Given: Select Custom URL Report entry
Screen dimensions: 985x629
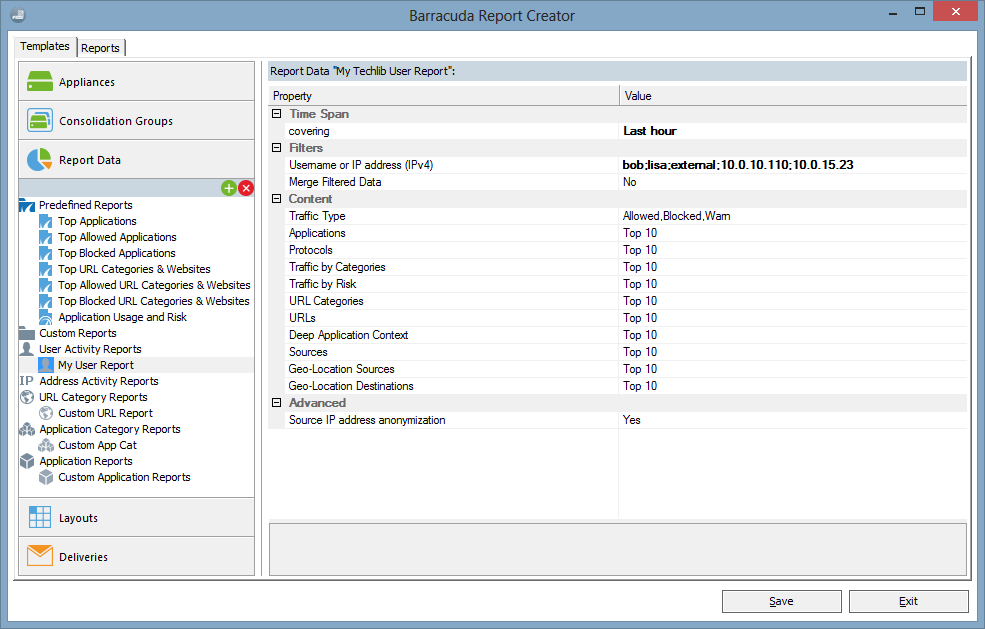Looking at the screenshot, I should 106,413.
